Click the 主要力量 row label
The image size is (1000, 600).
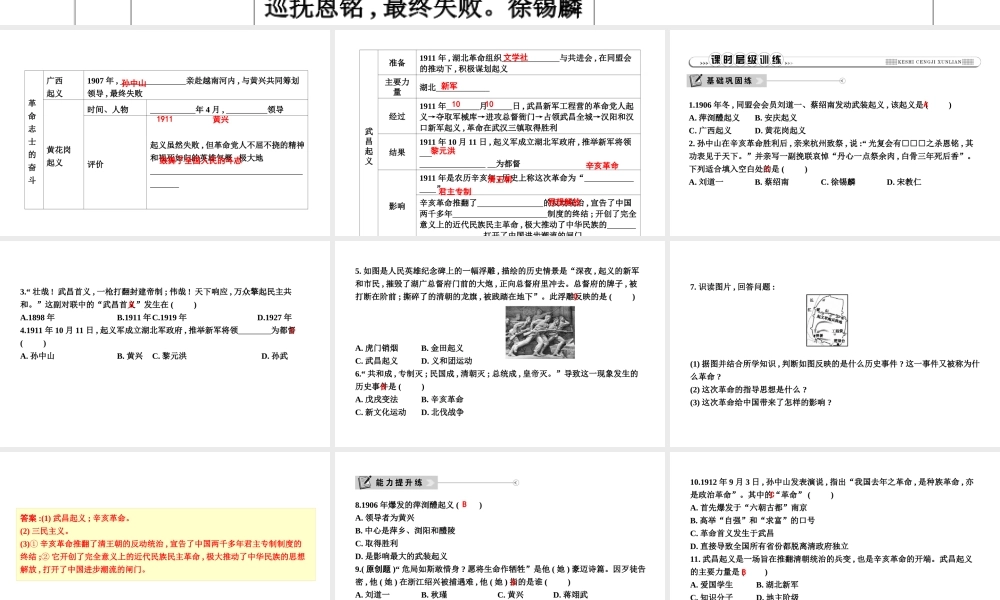(397, 87)
